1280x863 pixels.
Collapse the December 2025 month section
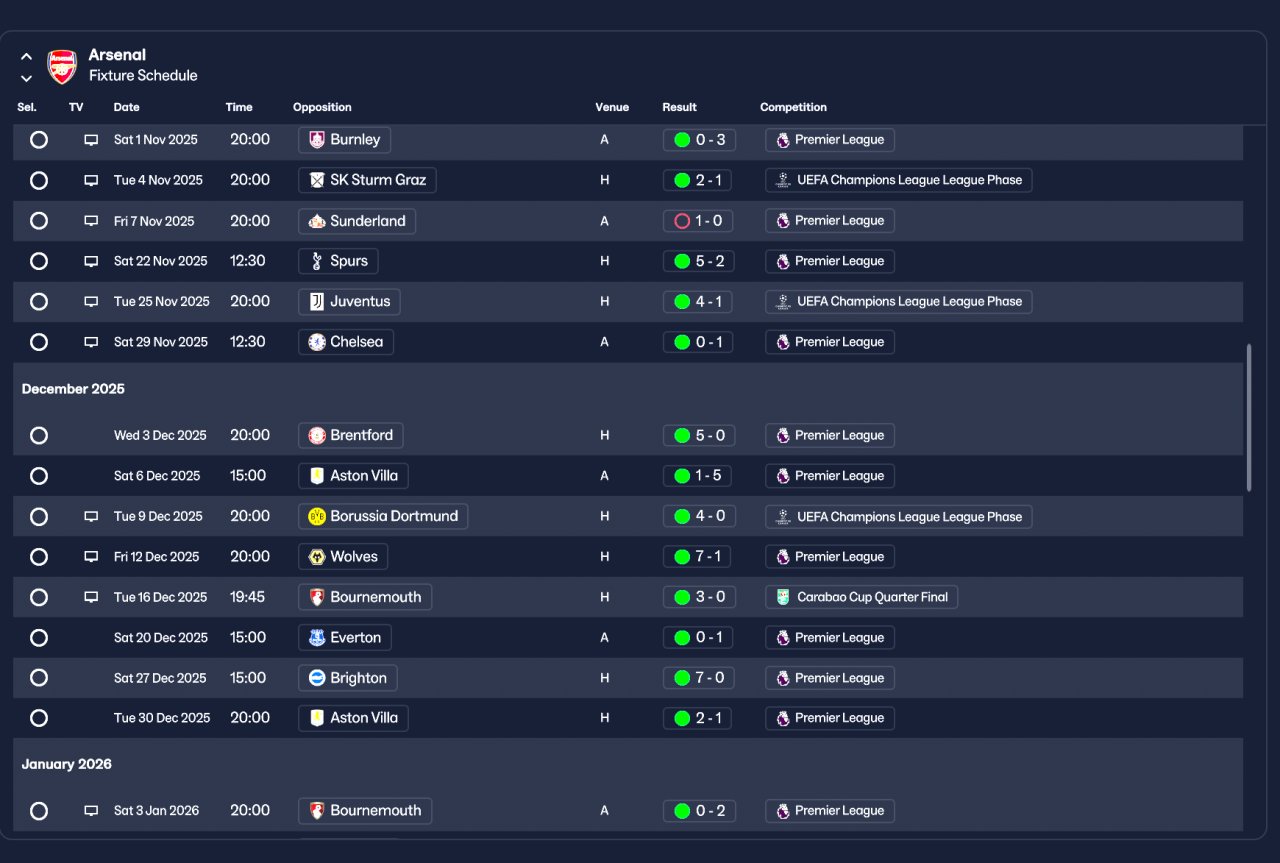coord(73,389)
